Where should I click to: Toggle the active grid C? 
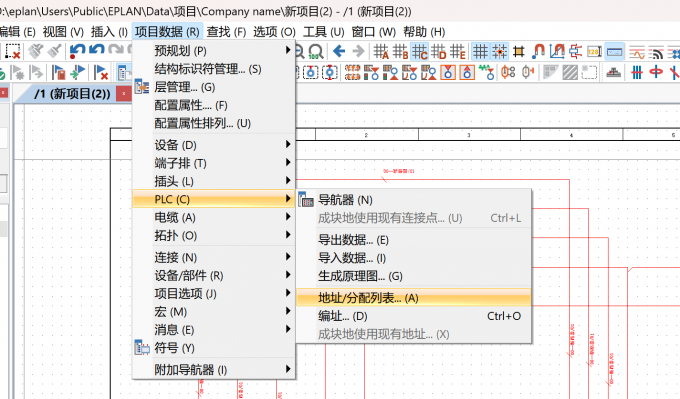click(419, 52)
